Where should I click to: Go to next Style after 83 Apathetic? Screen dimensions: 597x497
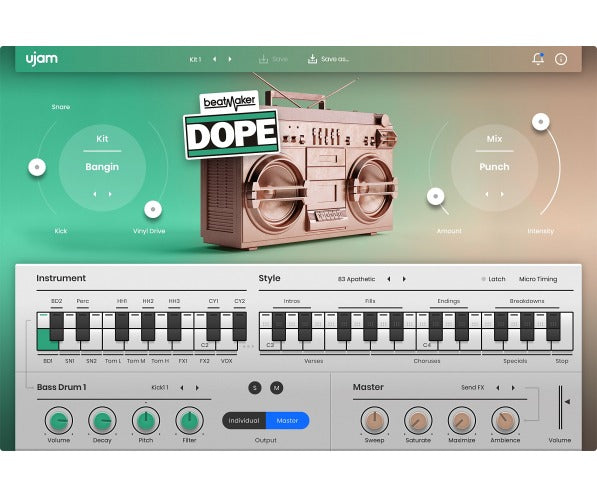[x=404, y=279]
